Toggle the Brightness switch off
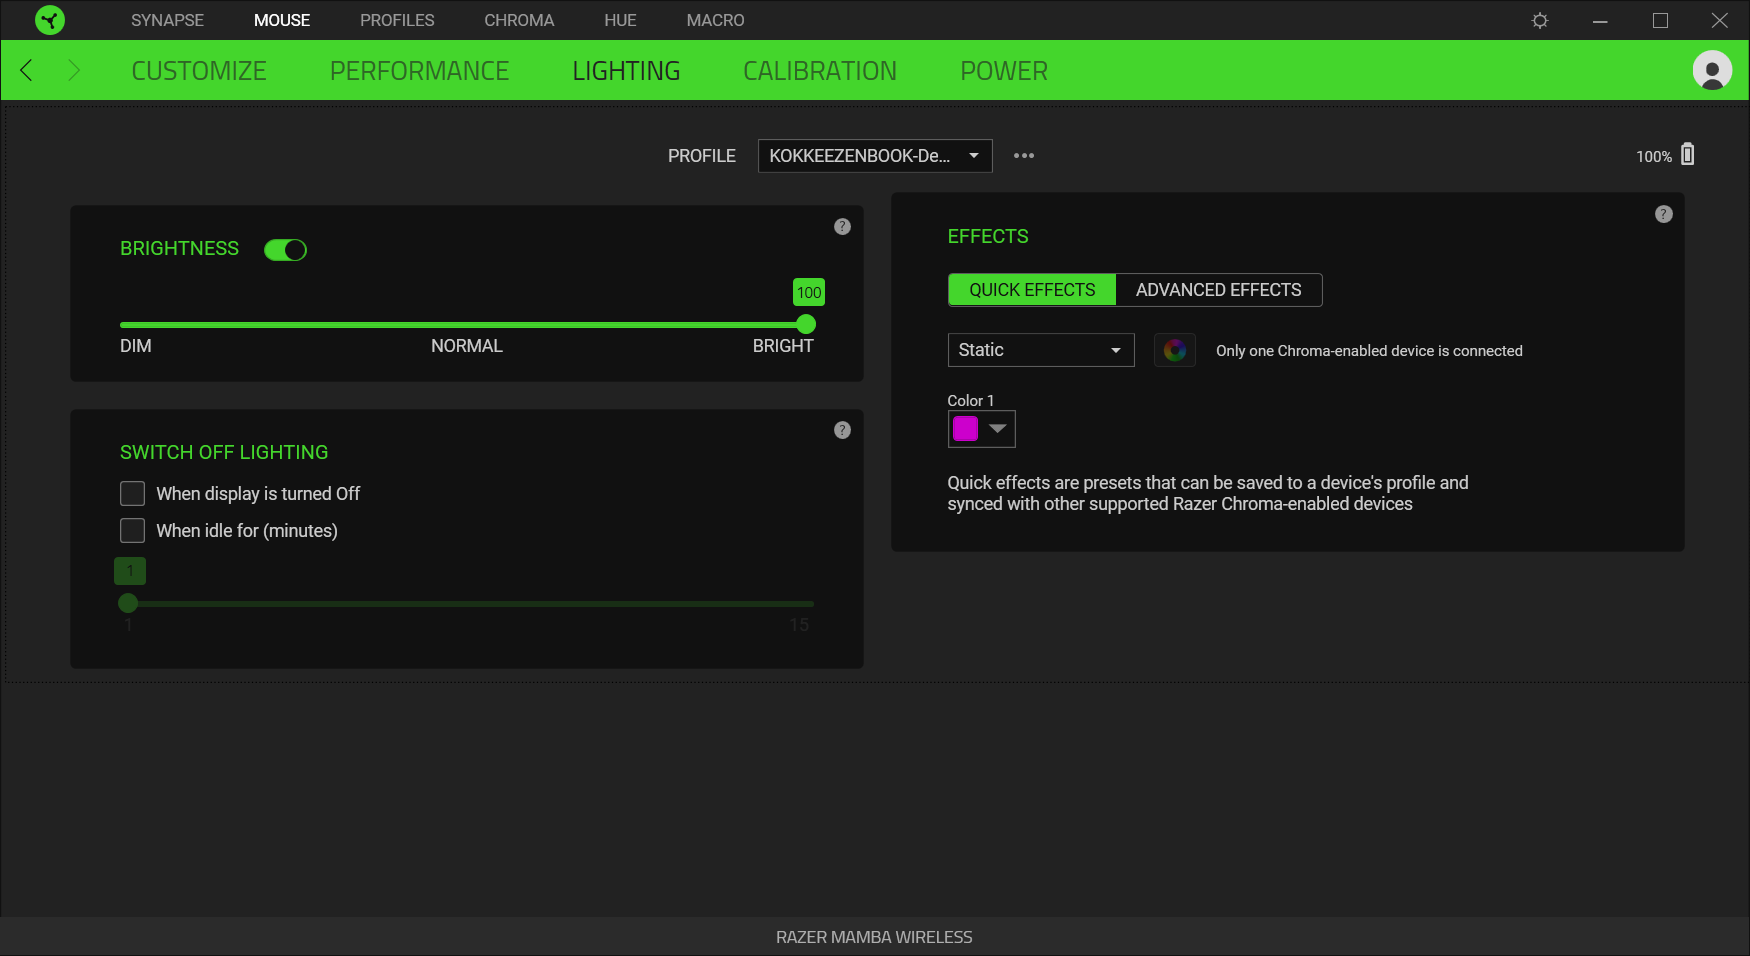1750x956 pixels. 285,250
